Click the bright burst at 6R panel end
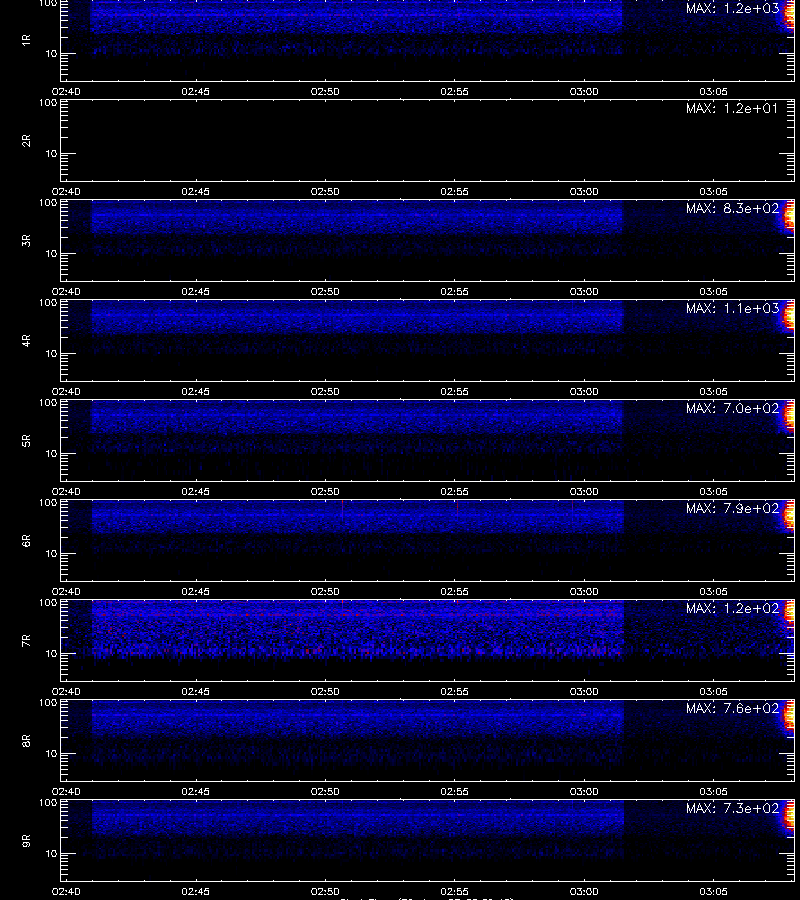This screenshot has width=800, height=900. tap(789, 516)
